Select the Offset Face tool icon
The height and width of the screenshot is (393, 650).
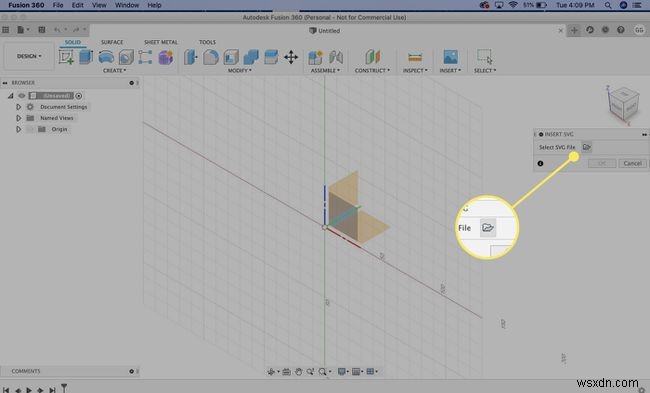[x=271, y=57]
